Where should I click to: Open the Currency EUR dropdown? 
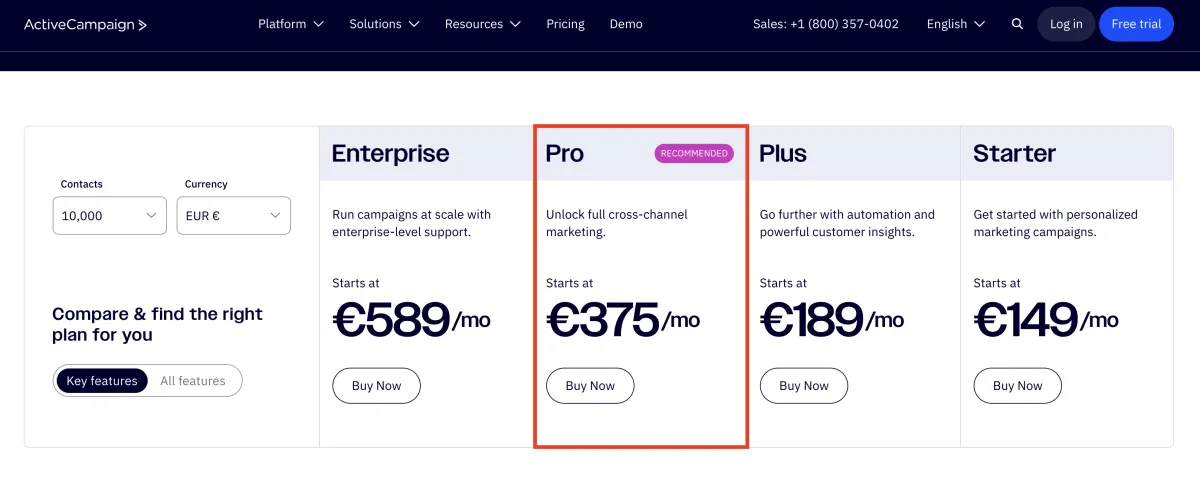pyautogui.click(x=233, y=215)
